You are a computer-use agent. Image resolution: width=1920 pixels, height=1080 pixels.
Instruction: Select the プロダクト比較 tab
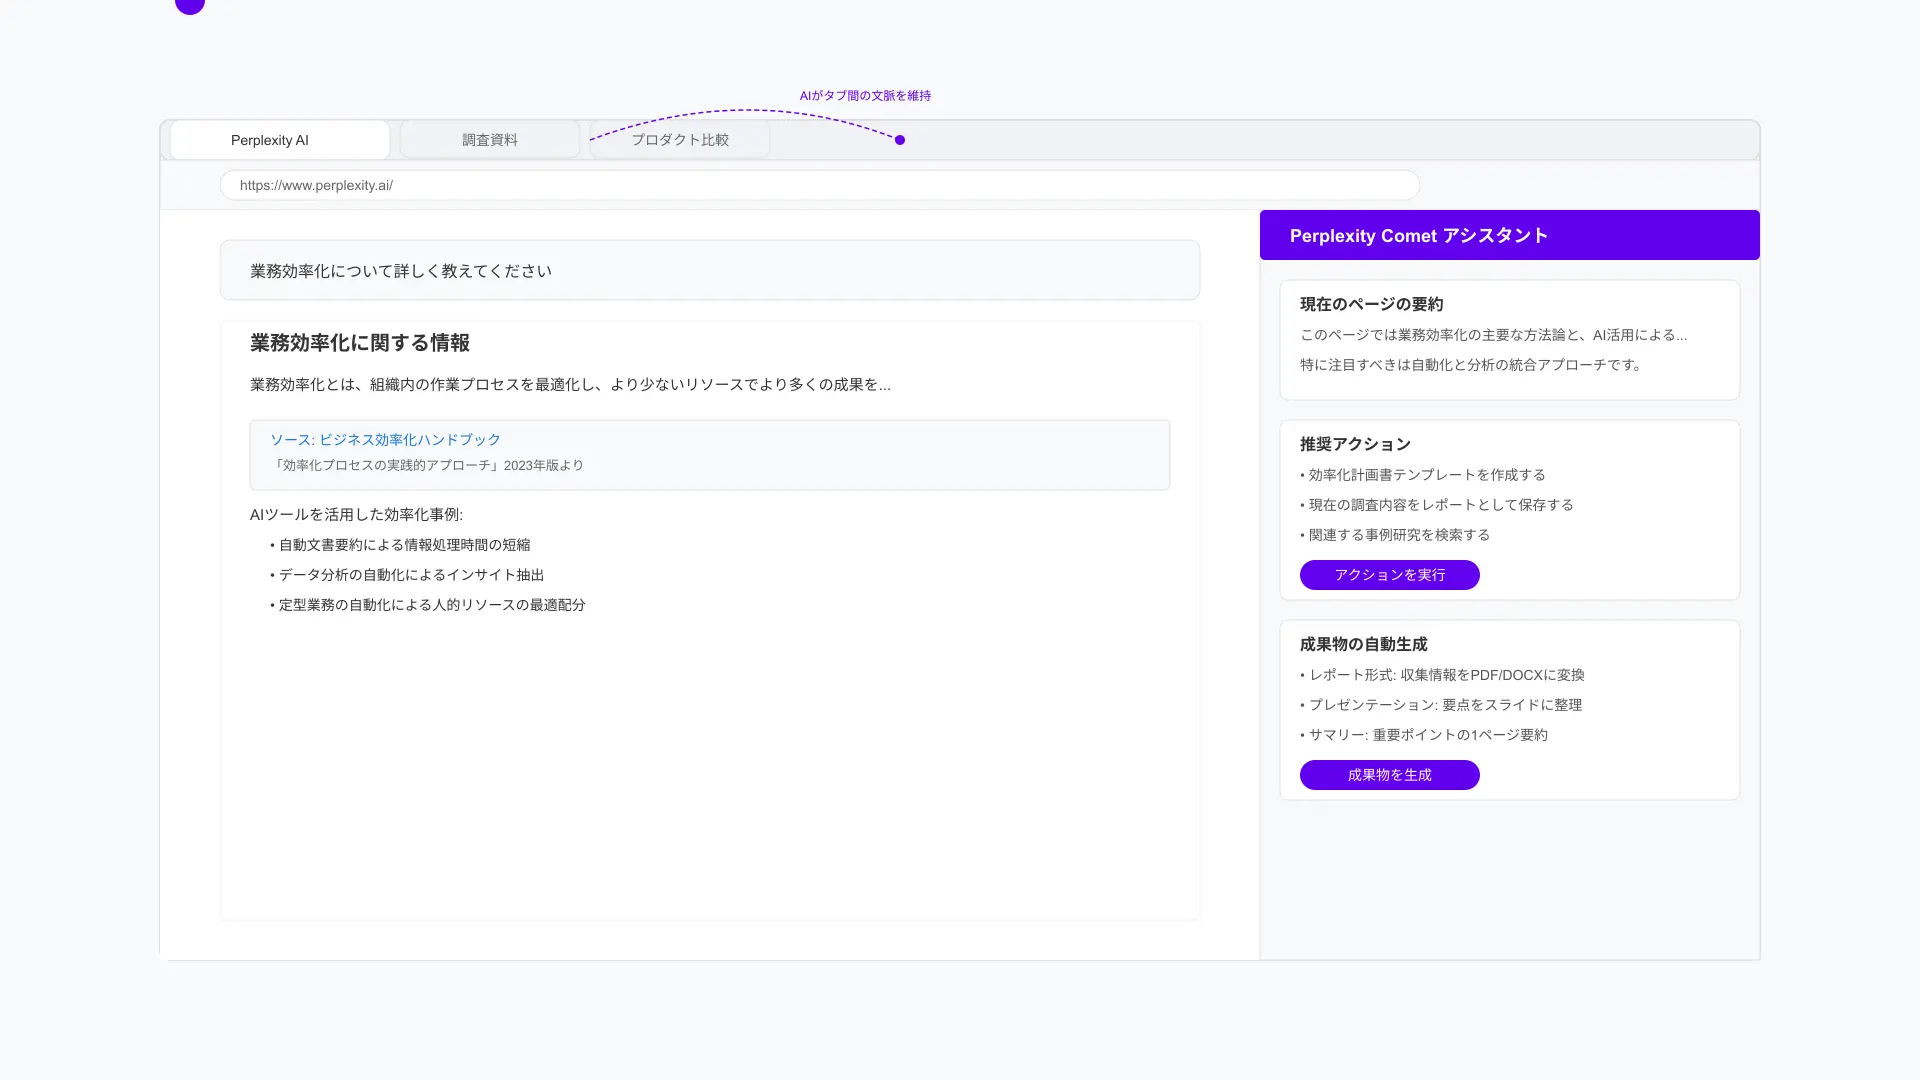click(x=680, y=140)
